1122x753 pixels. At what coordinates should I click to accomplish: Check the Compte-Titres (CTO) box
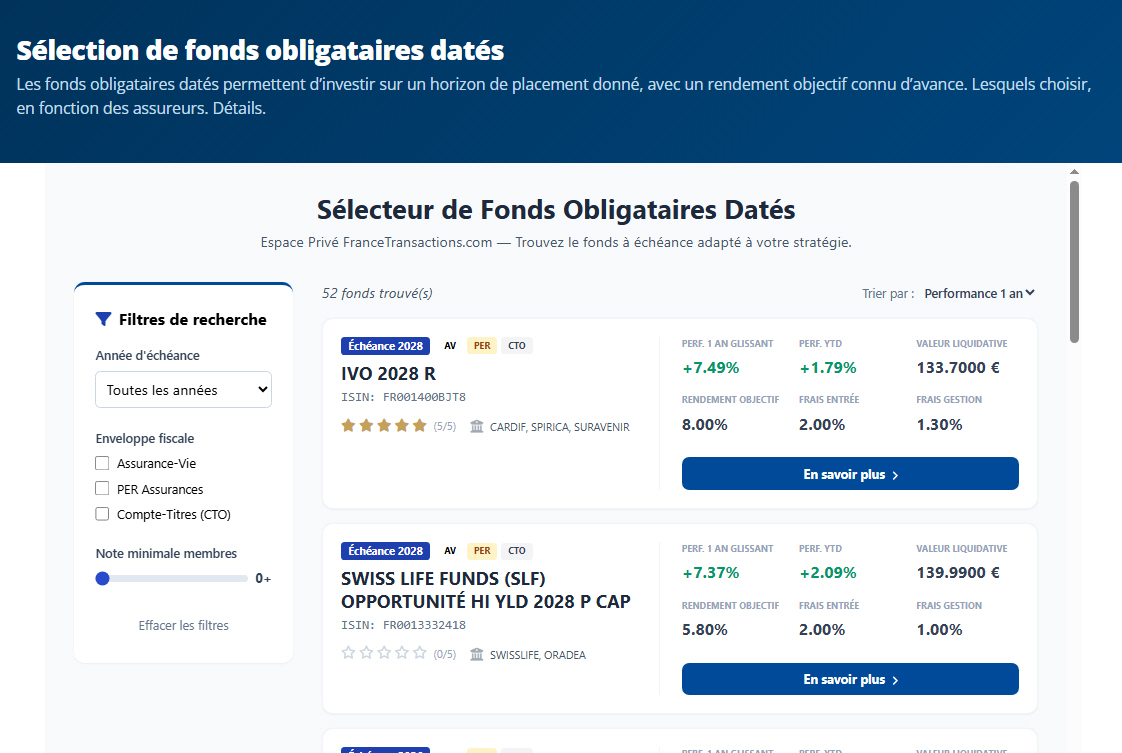[102, 514]
